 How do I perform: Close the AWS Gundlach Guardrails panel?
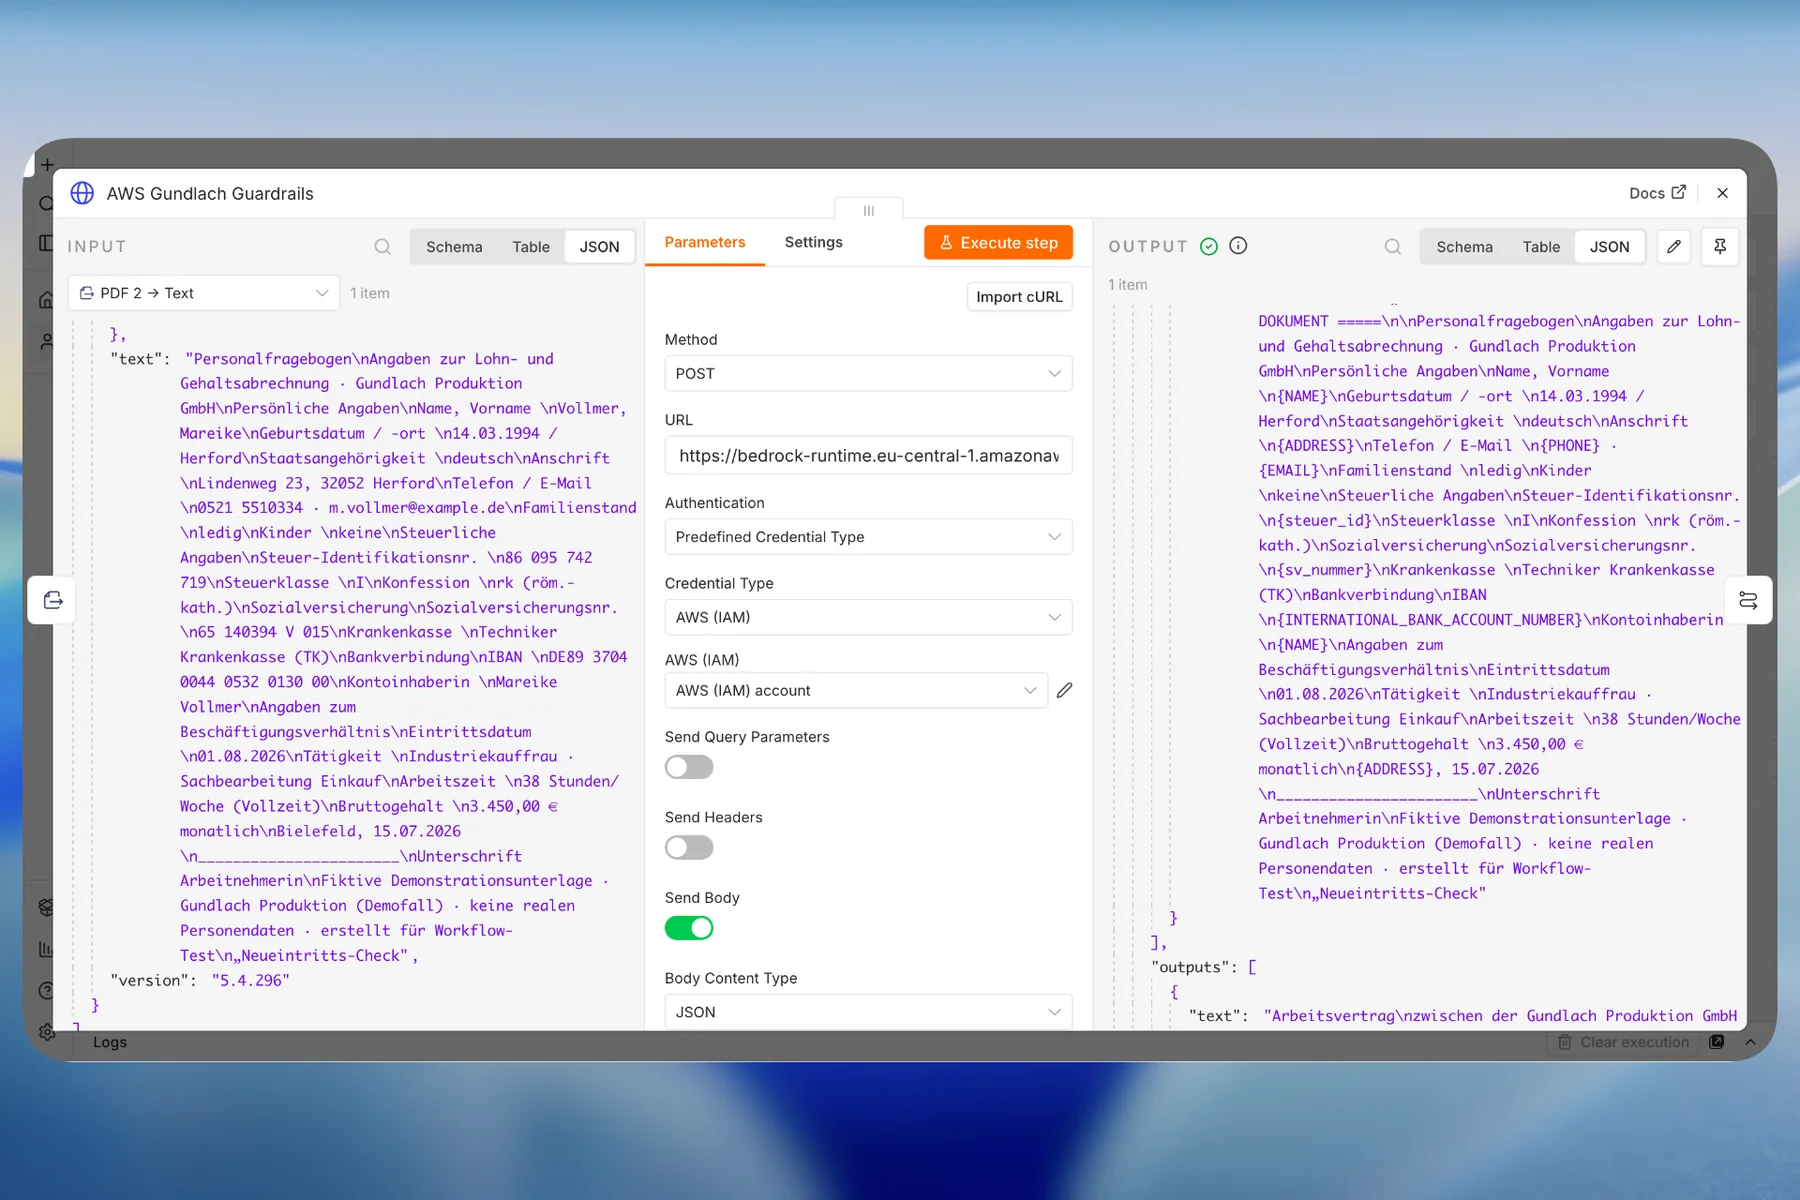coord(1722,193)
